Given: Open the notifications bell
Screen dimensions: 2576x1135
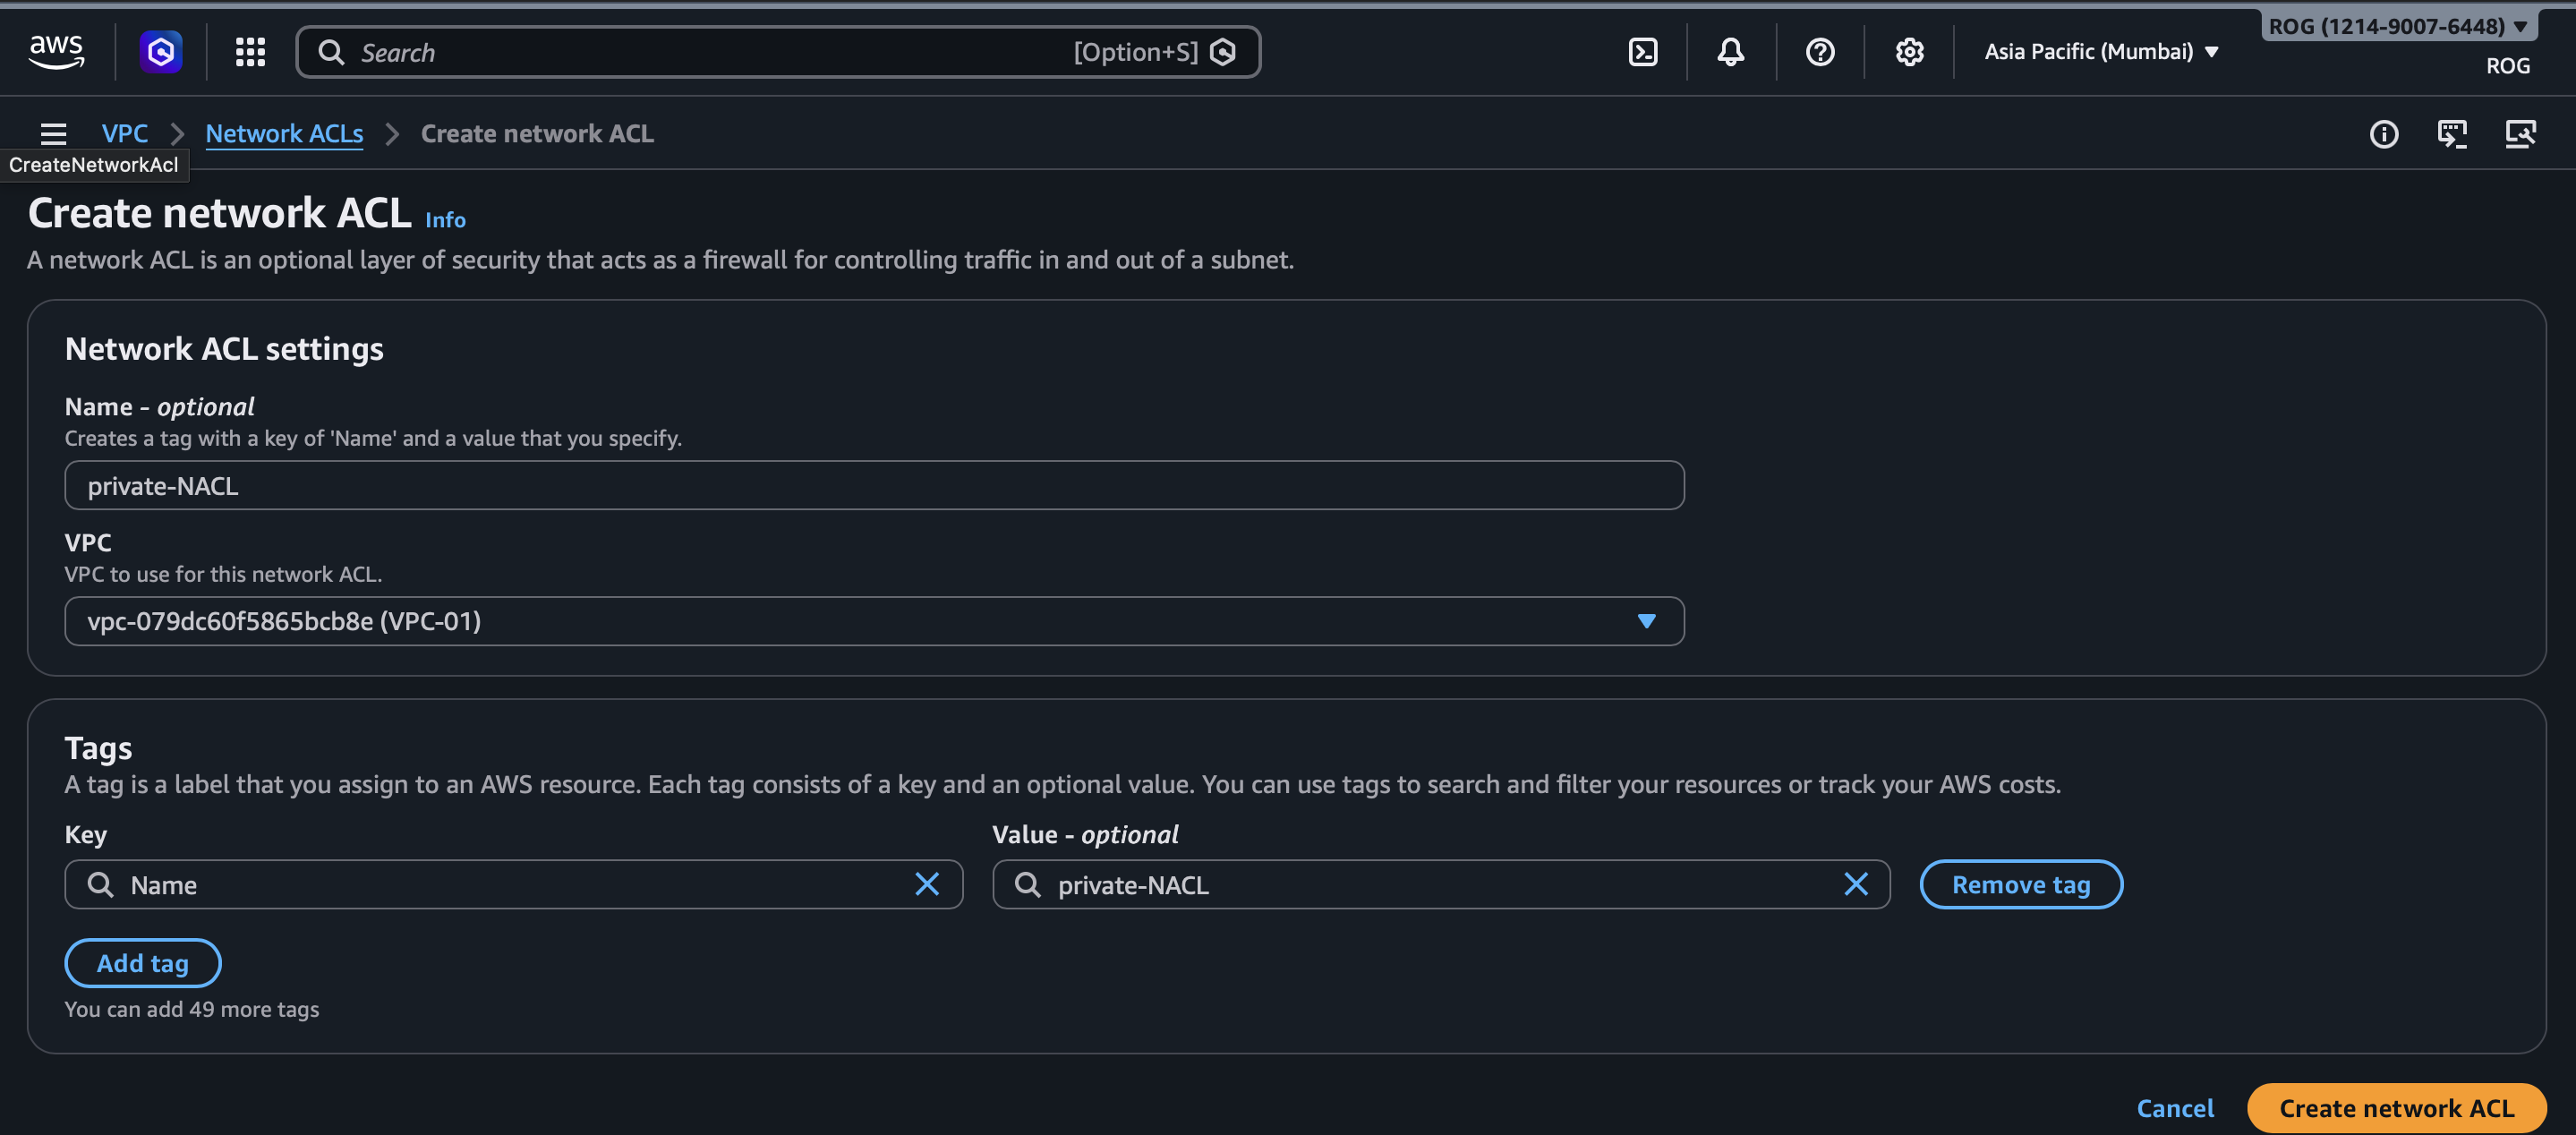Looking at the screenshot, I should (1731, 51).
